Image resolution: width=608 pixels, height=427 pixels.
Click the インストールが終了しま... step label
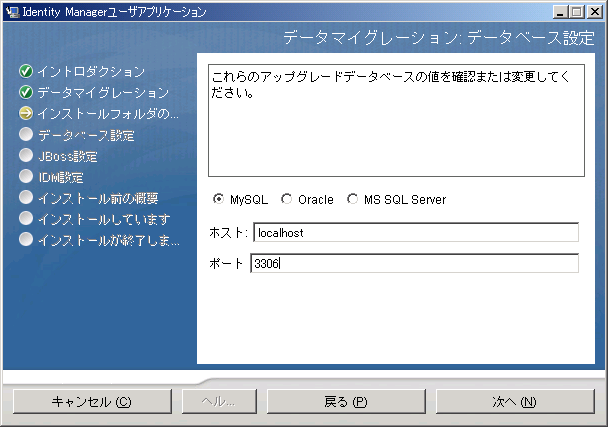[109, 240]
